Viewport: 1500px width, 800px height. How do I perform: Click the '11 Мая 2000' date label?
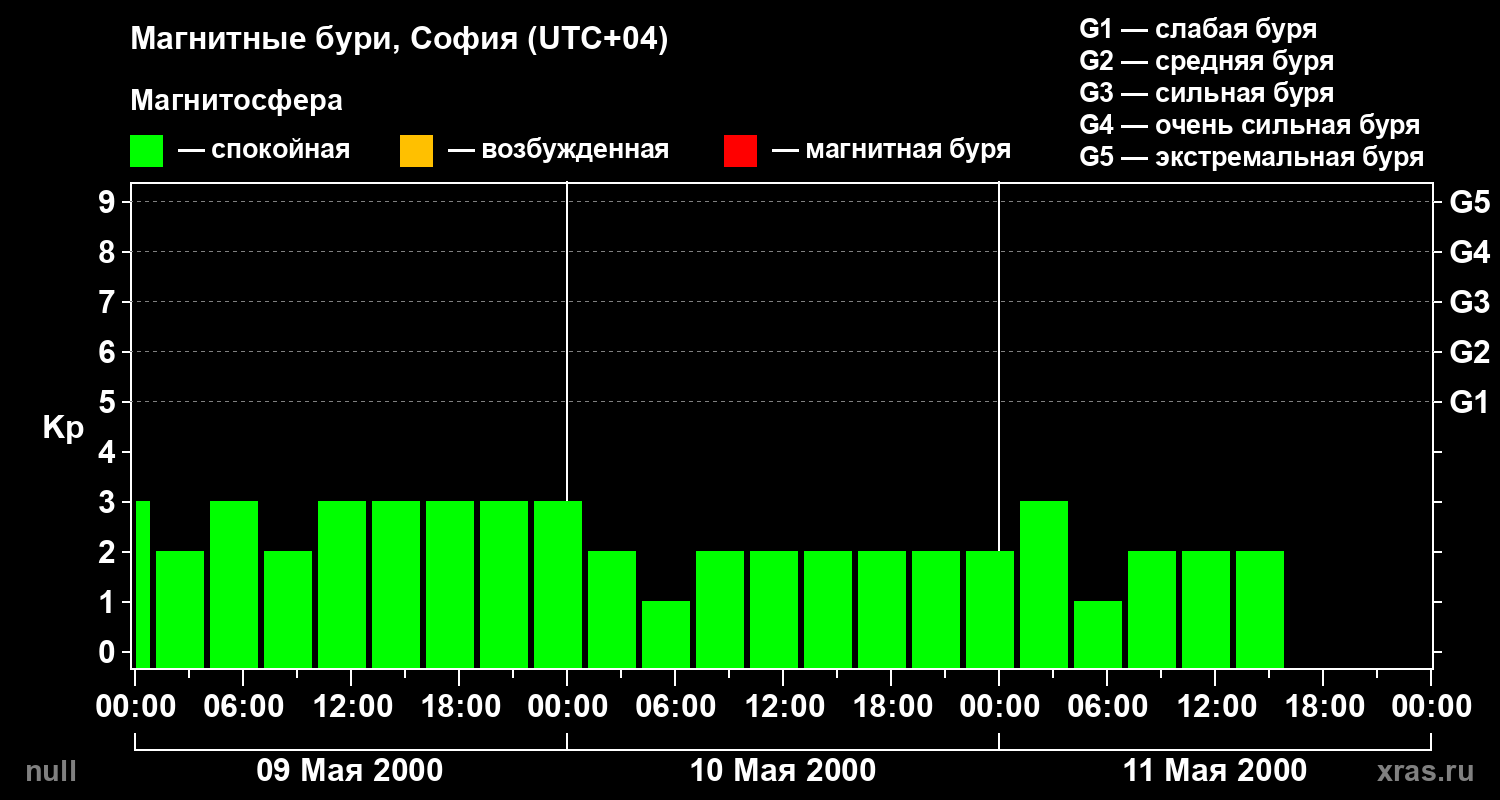1215,770
